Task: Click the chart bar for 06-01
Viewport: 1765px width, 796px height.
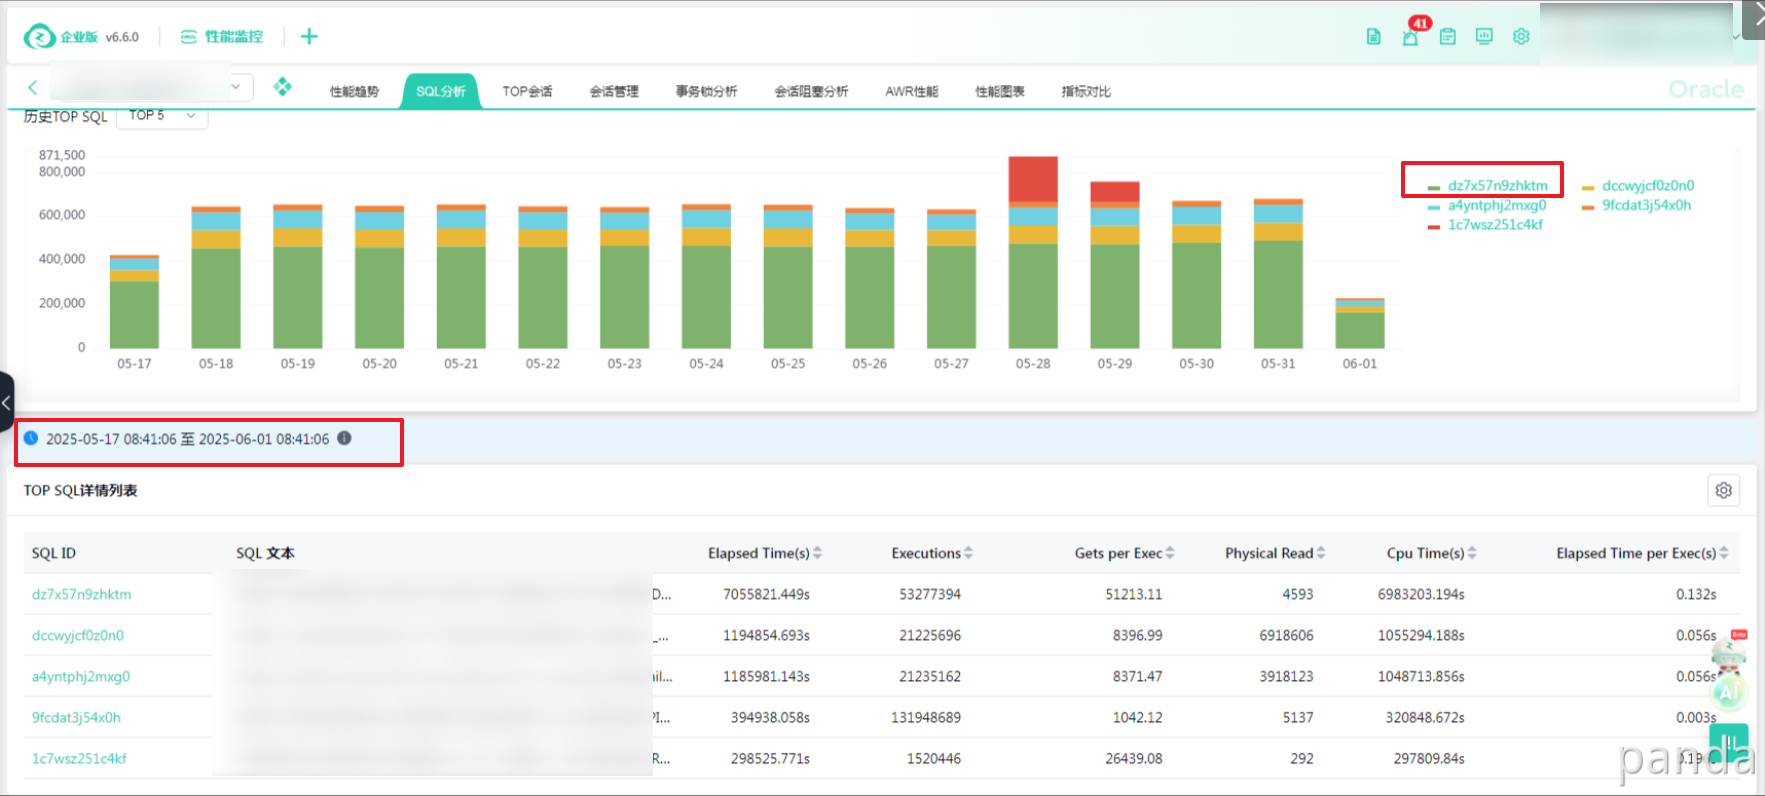Action: pos(1360,323)
